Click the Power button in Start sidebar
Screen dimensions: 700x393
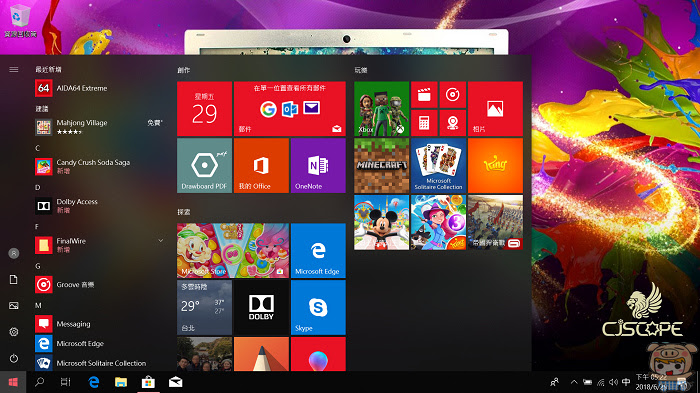14,358
